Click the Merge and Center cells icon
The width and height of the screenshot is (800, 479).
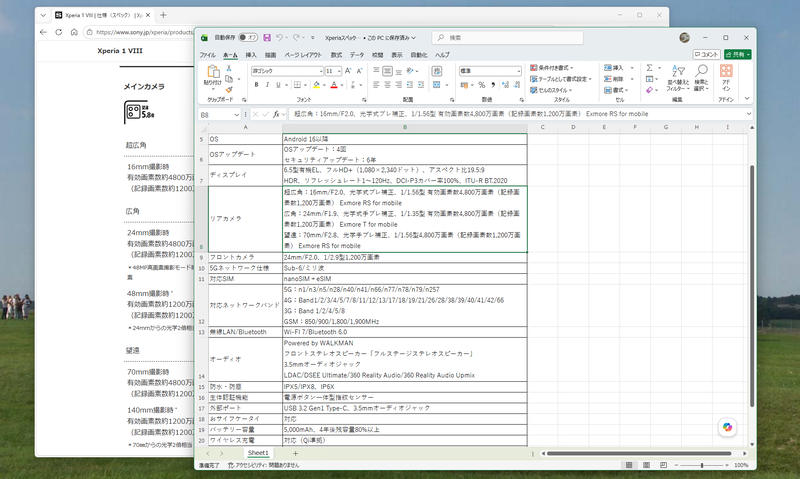click(x=437, y=85)
